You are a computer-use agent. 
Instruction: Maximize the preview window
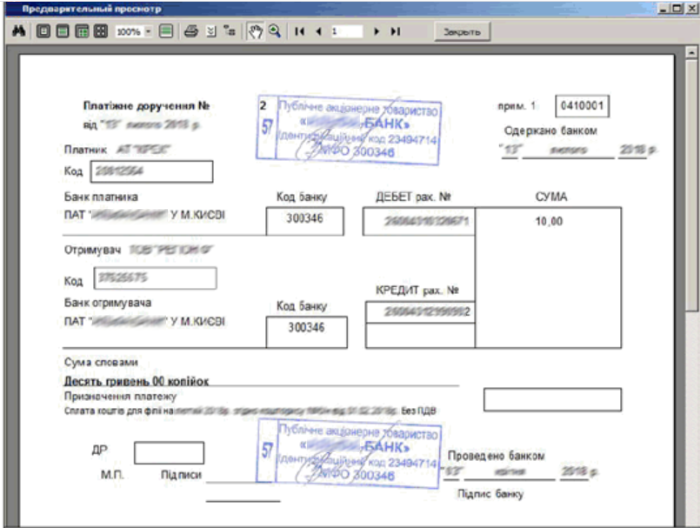coord(677,8)
